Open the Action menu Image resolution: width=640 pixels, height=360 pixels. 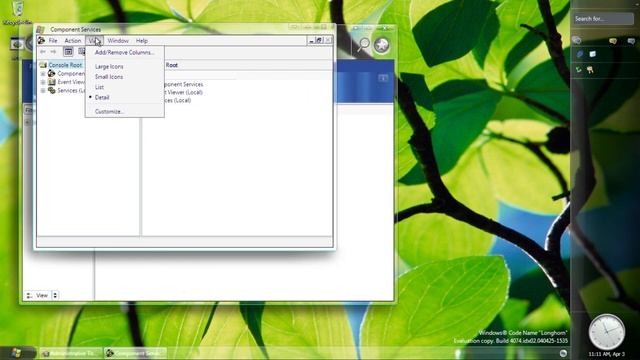tap(73, 41)
